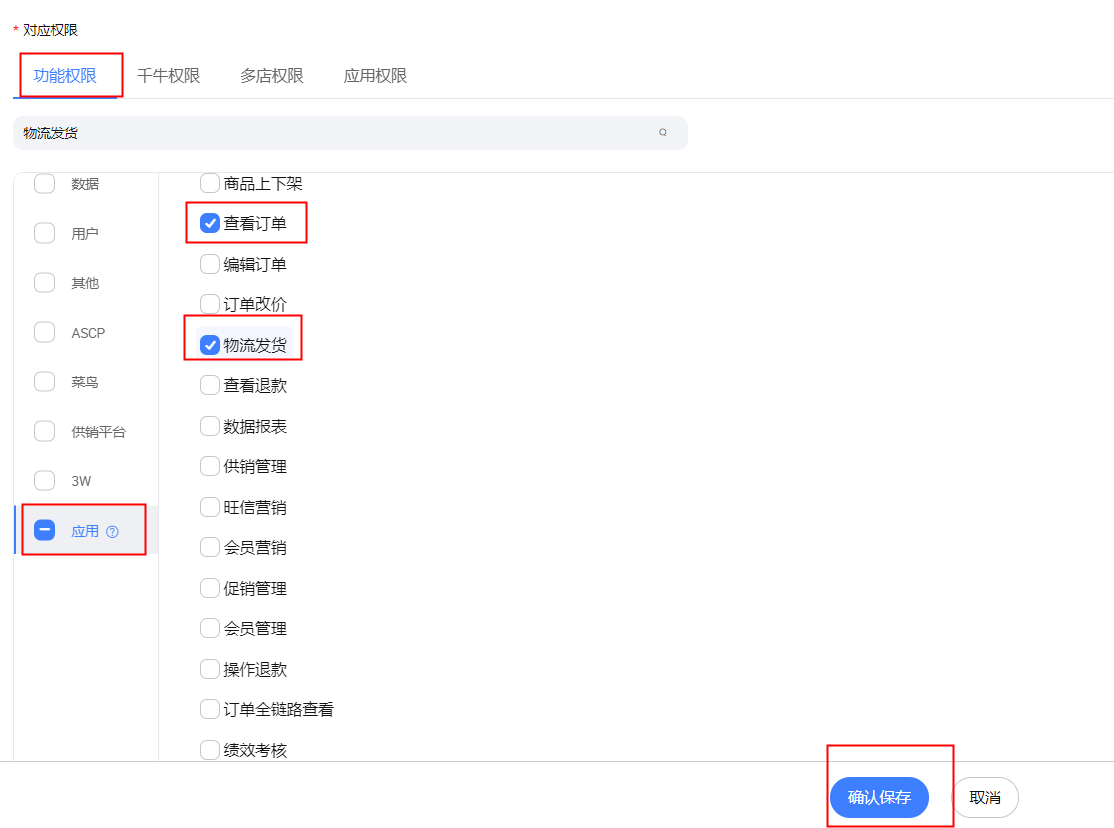Click the help icon beside 应用
This screenshot has width=1114, height=828.
point(112,531)
